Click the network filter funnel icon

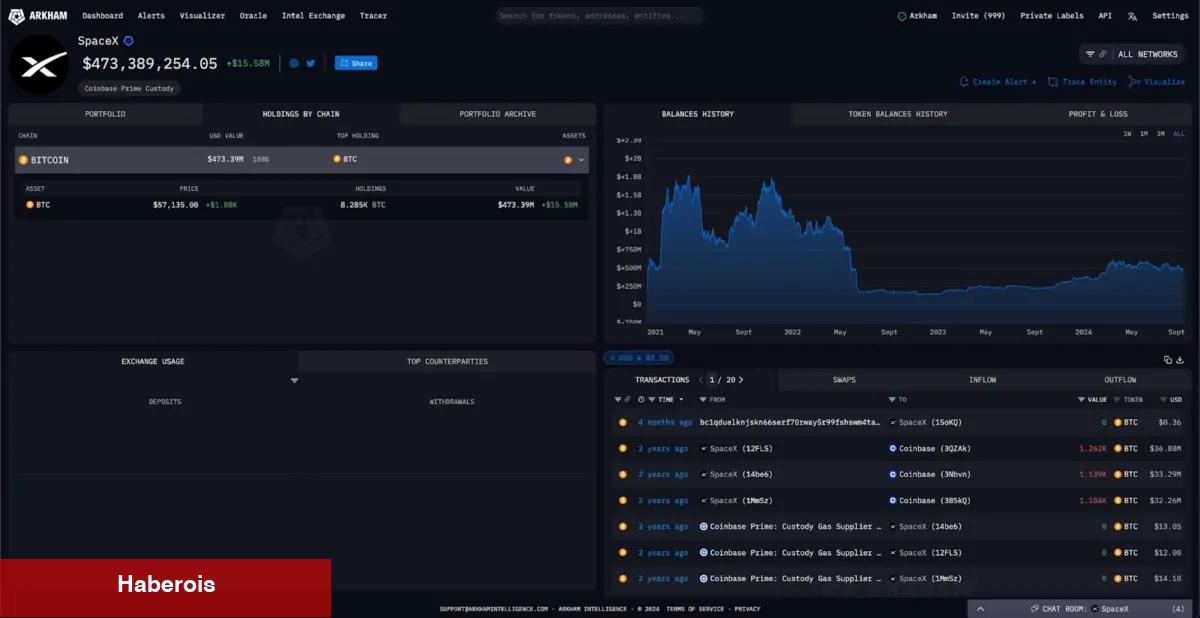click(x=1090, y=54)
